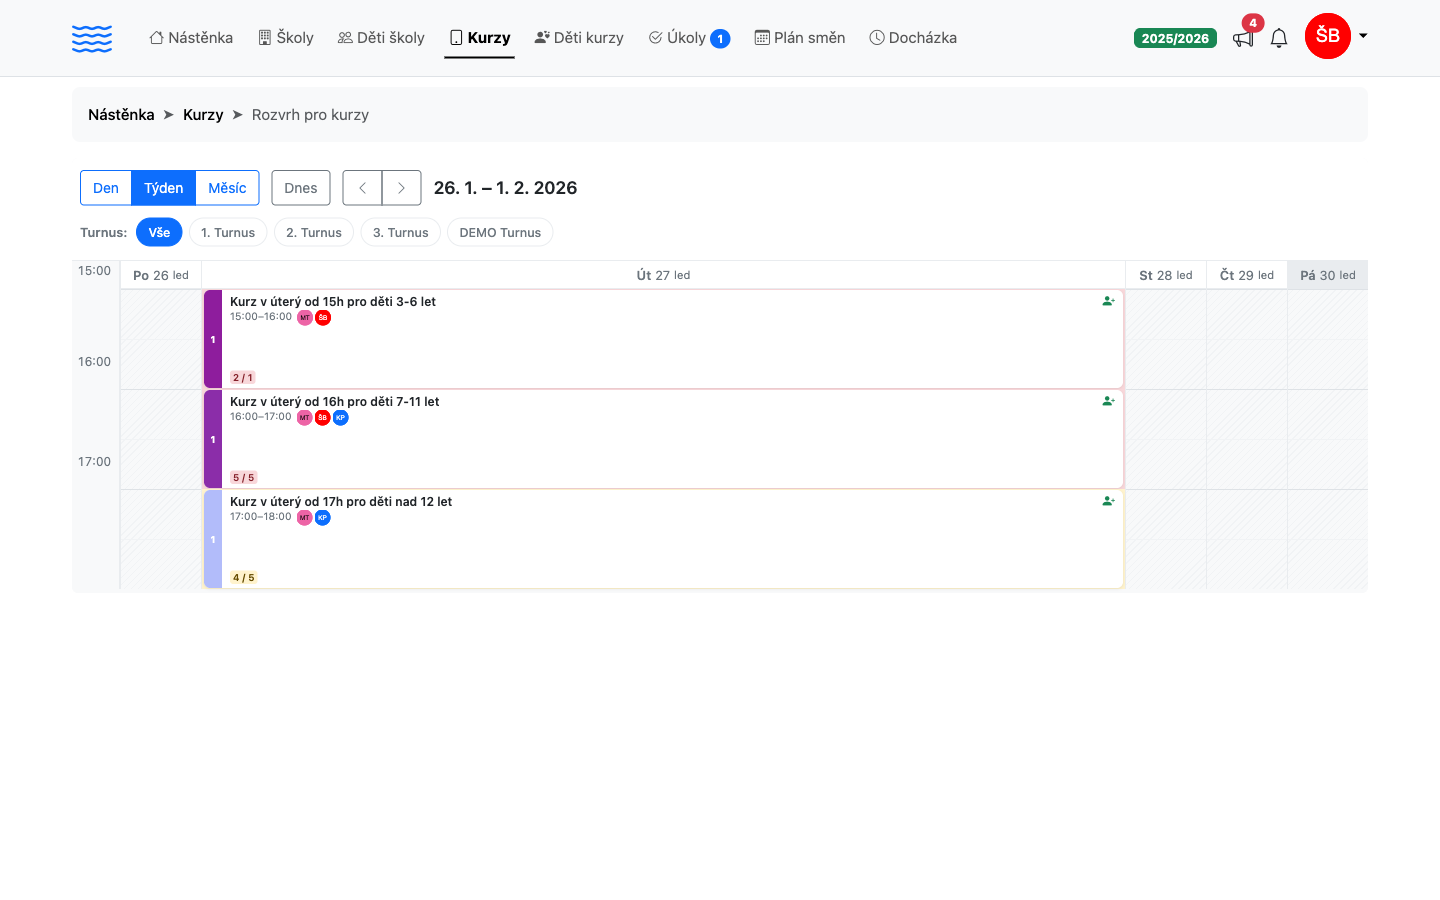This screenshot has height=900, width=1440.
Task: Click MT avatar on 17:00 course
Action: [x=305, y=518]
